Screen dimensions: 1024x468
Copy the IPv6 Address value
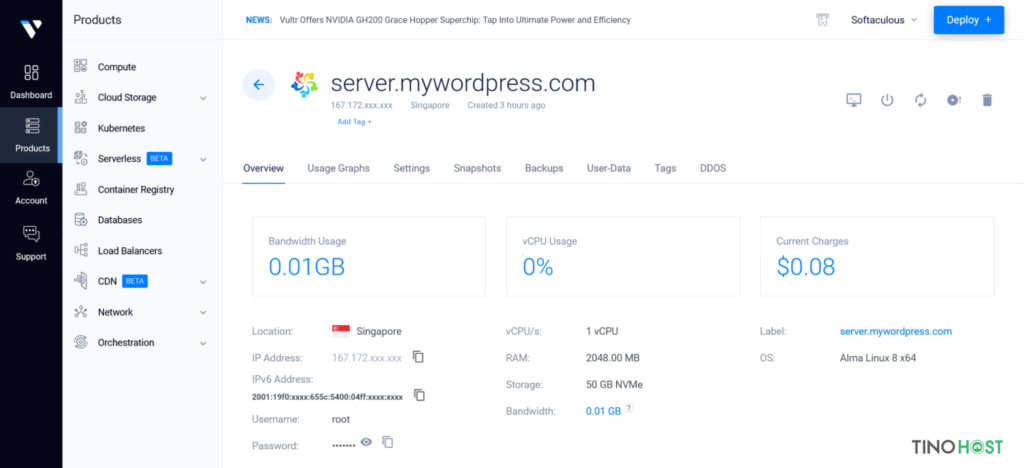(x=420, y=395)
